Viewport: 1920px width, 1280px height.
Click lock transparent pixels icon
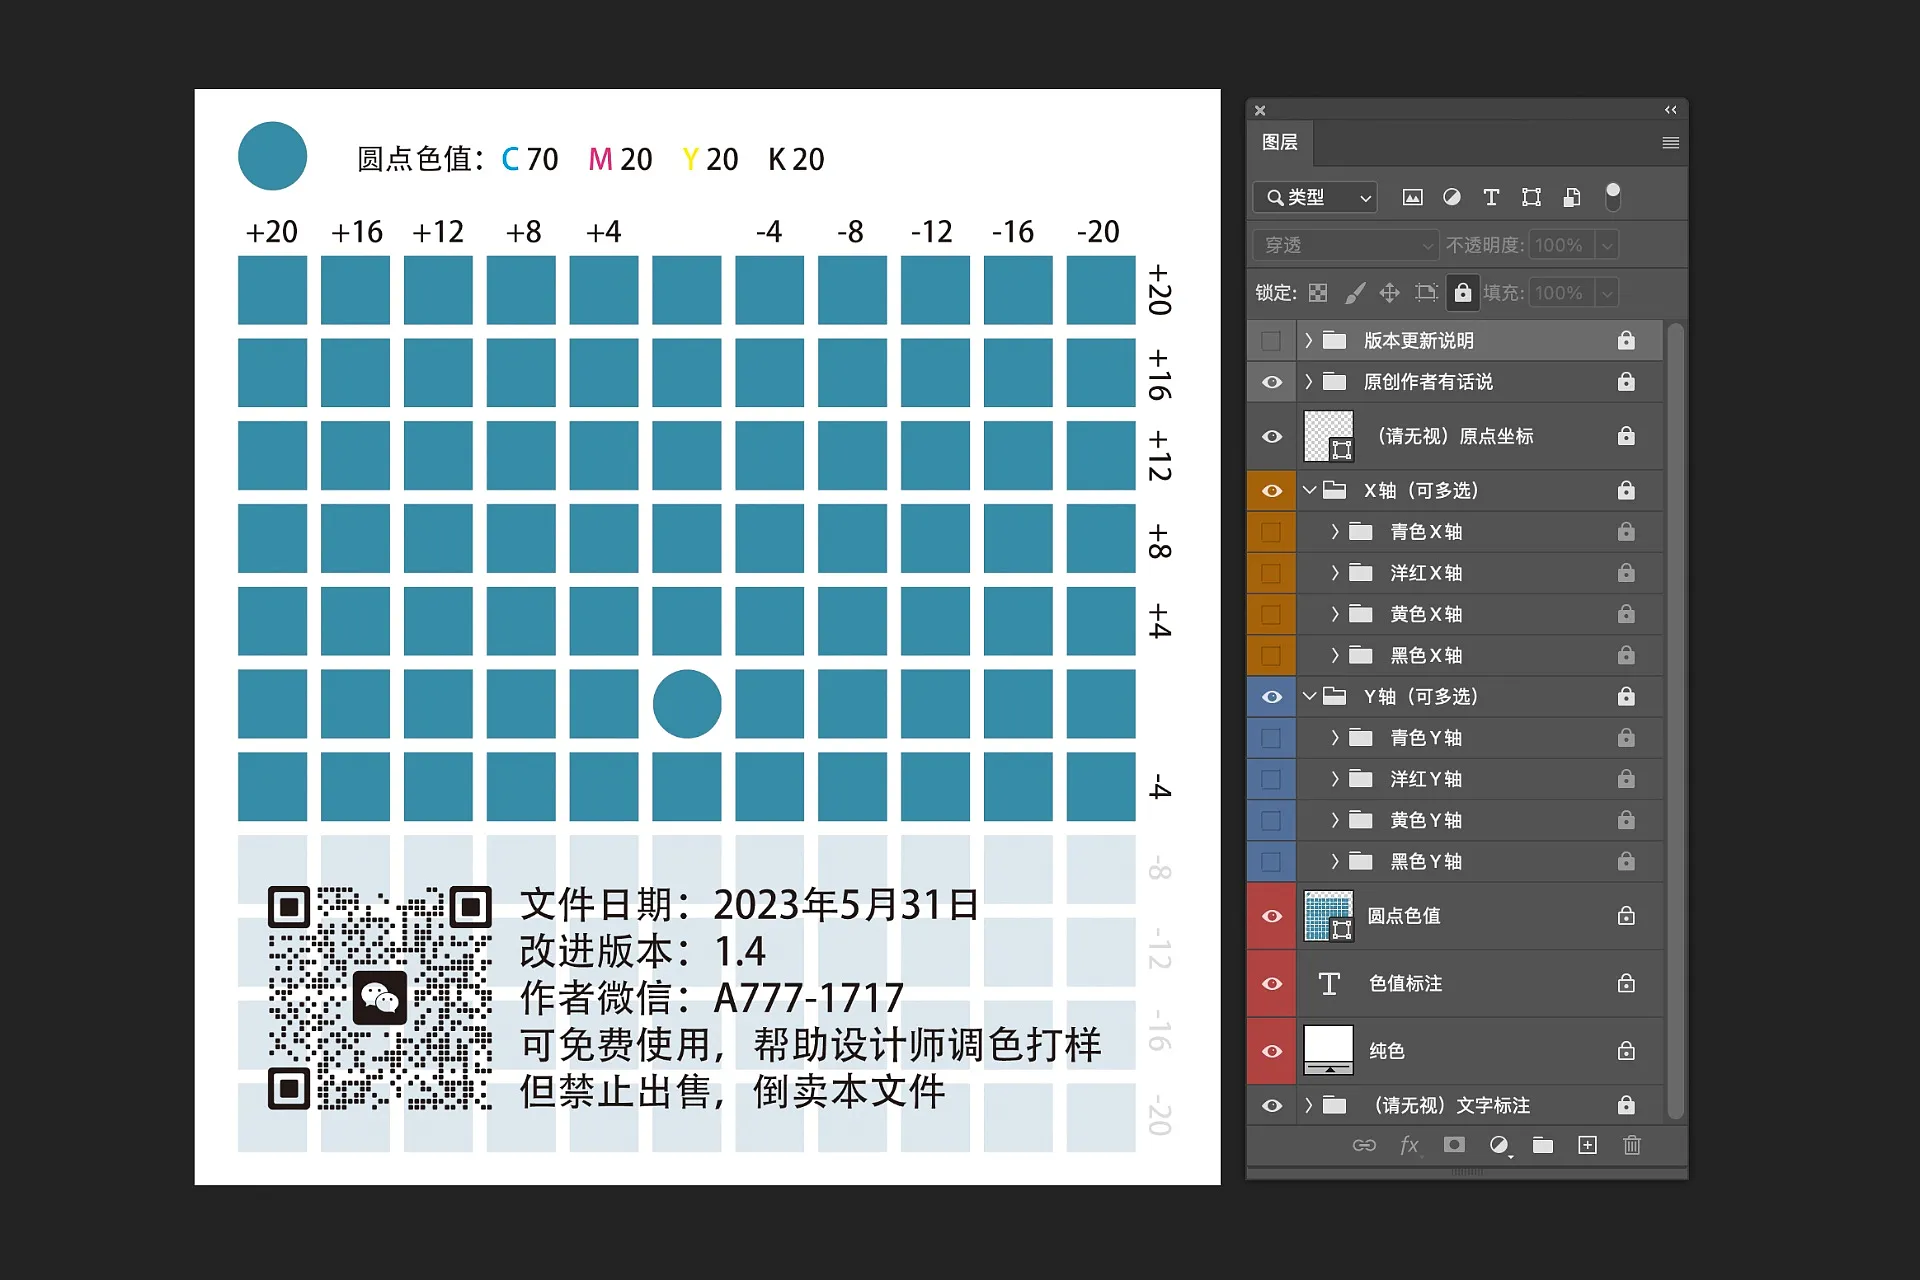[x=1318, y=293]
